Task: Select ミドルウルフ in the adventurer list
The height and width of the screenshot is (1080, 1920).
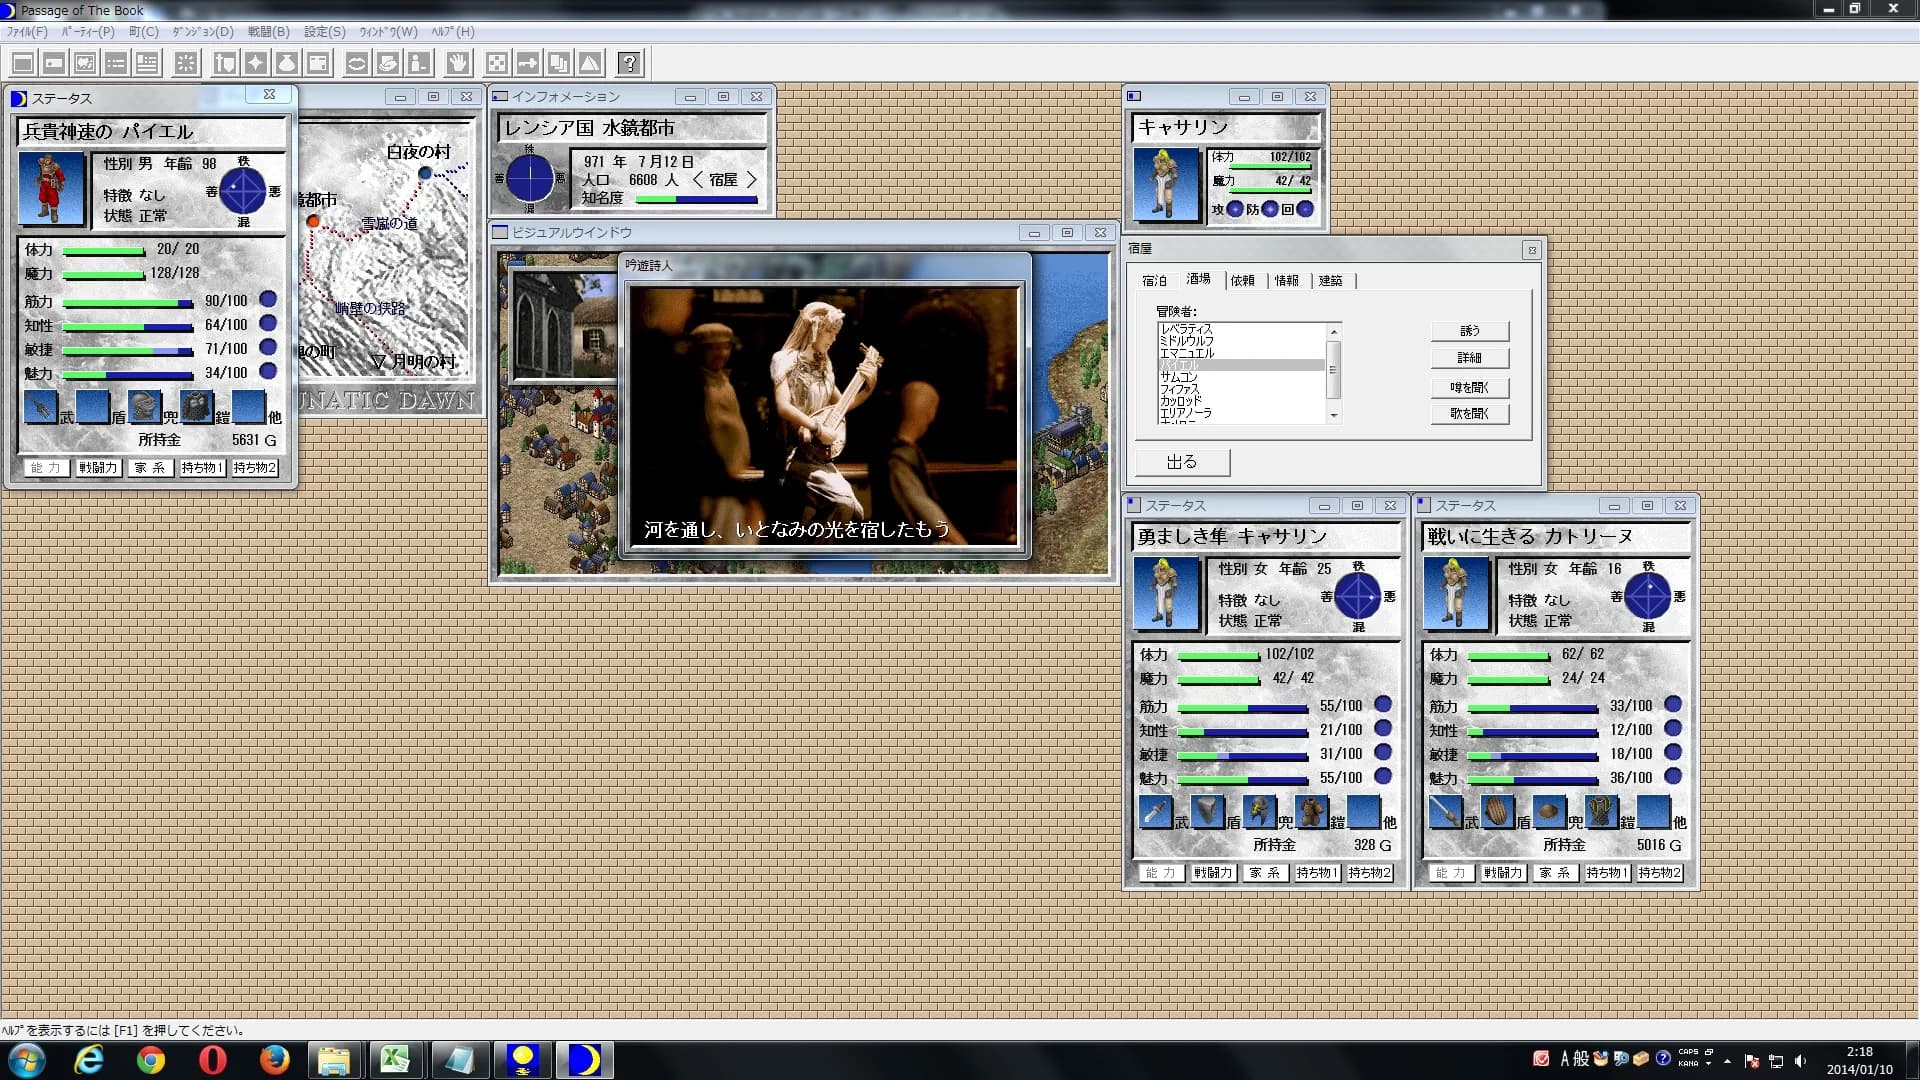Action: 1241,341
